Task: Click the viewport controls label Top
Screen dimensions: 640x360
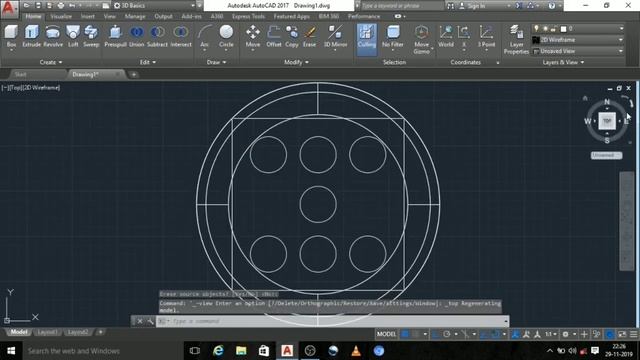Action: pyautogui.click(x=15, y=87)
